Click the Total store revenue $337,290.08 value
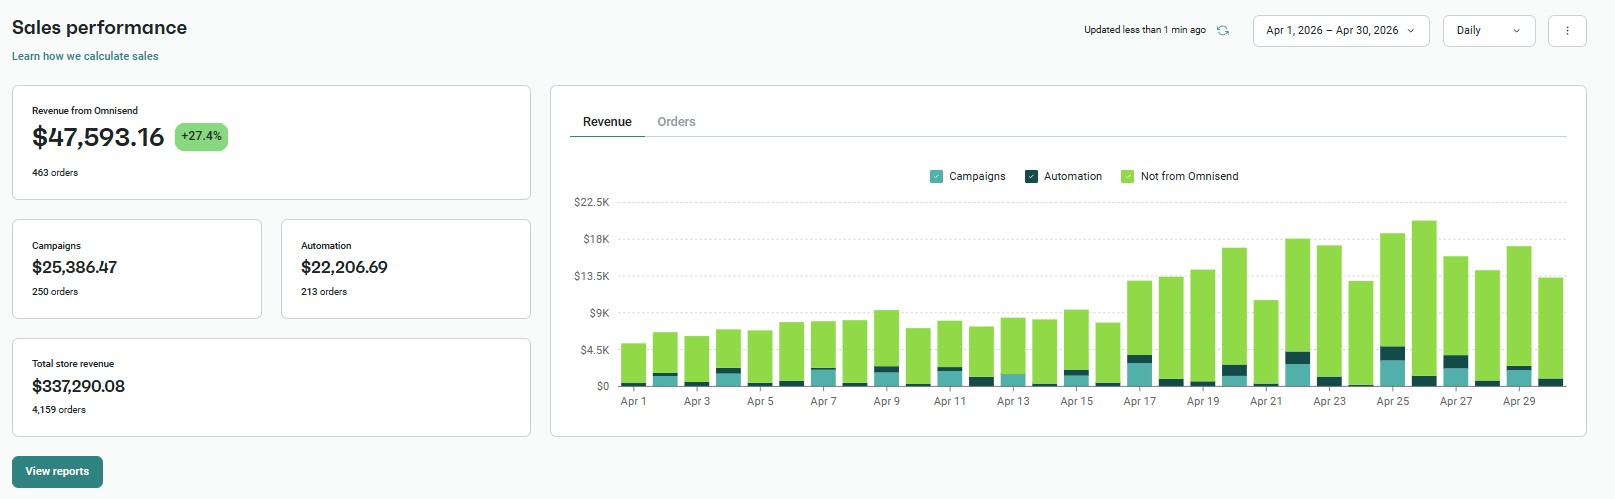This screenshot has width=1615, height=499. tap(78, 386)
